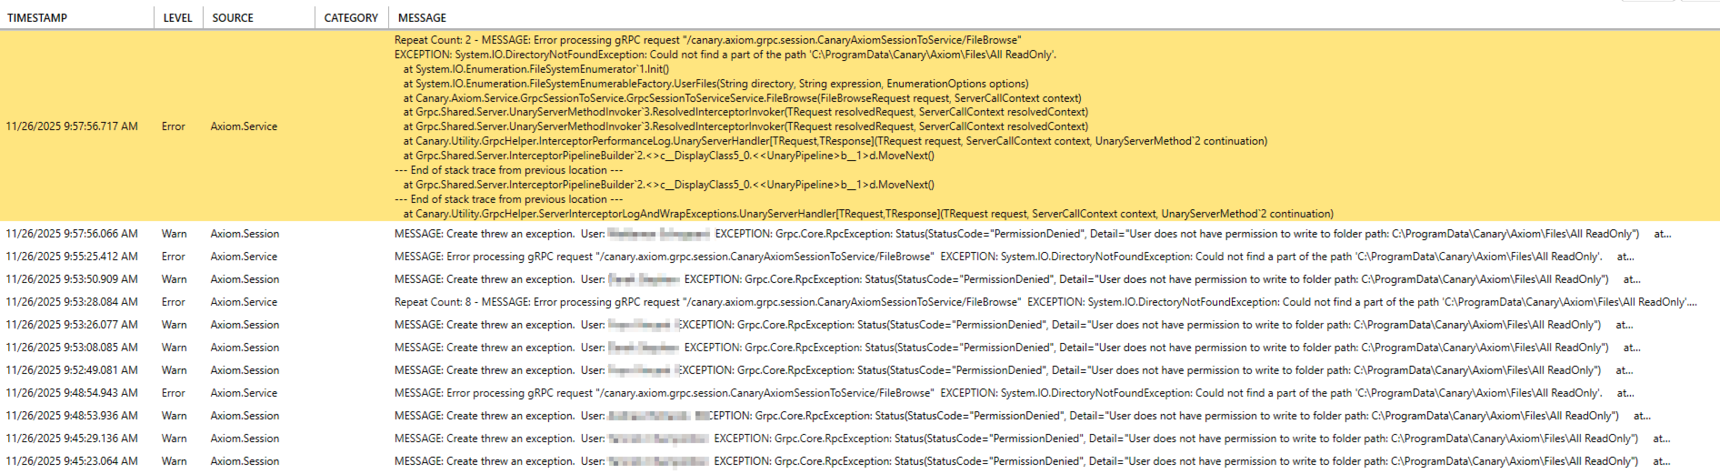
Task: Click the GrpcSessionToServiceService.FileBrowse stack line
Action: click(x=742, y=98)
